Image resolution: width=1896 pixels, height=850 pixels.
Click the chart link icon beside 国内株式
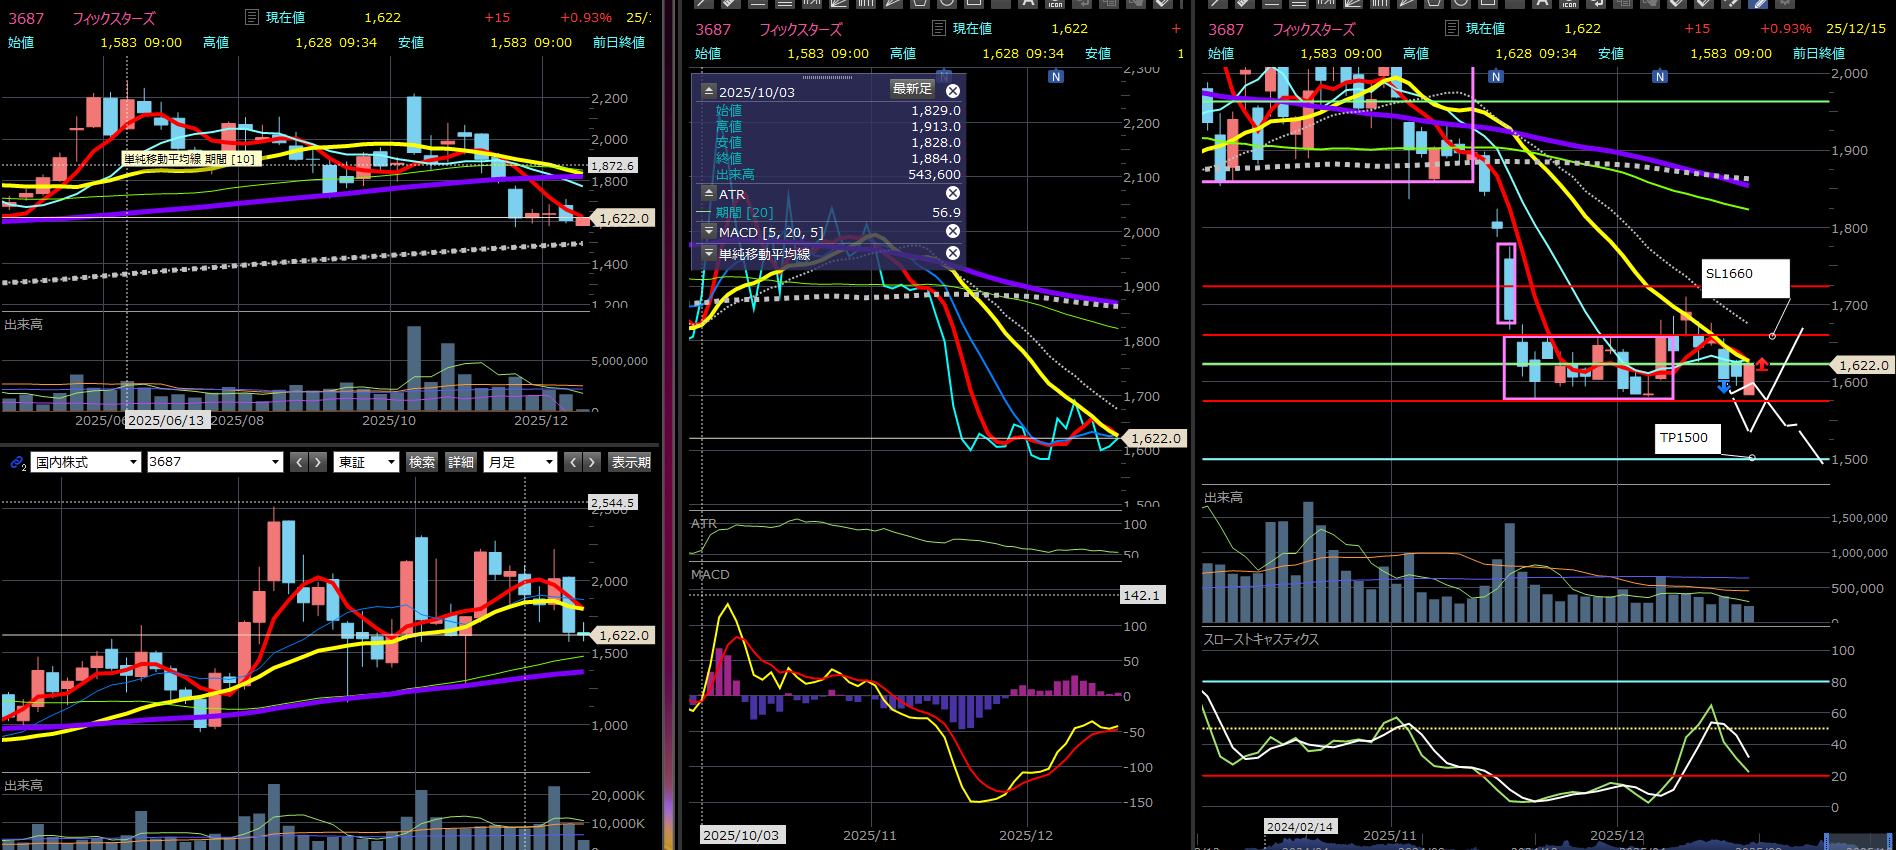point(17,462)
